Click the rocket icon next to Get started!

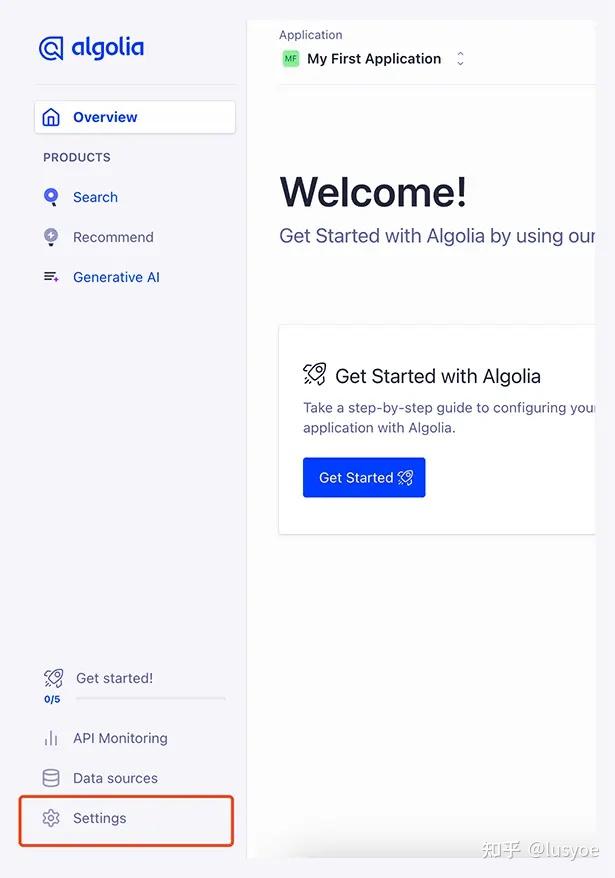pyautogui.click(x=51, y=677)
